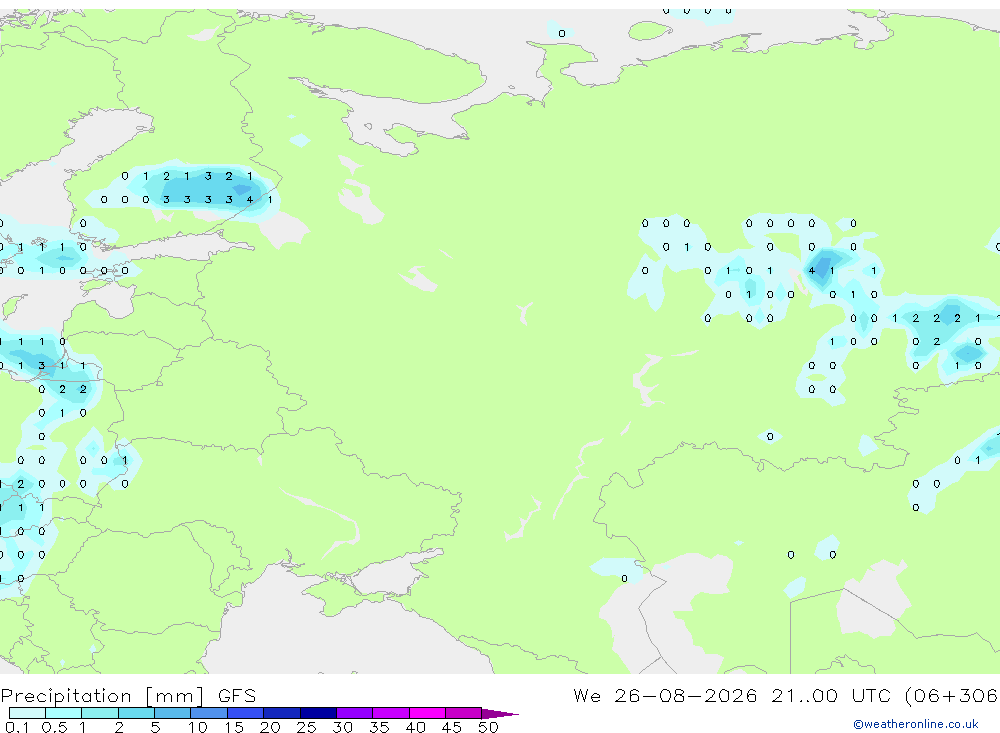Click the Precipitation [mm] GFS title
The height and width of the screenshot is (733, 1000).
pyautogui.click(x=128, y=695)
